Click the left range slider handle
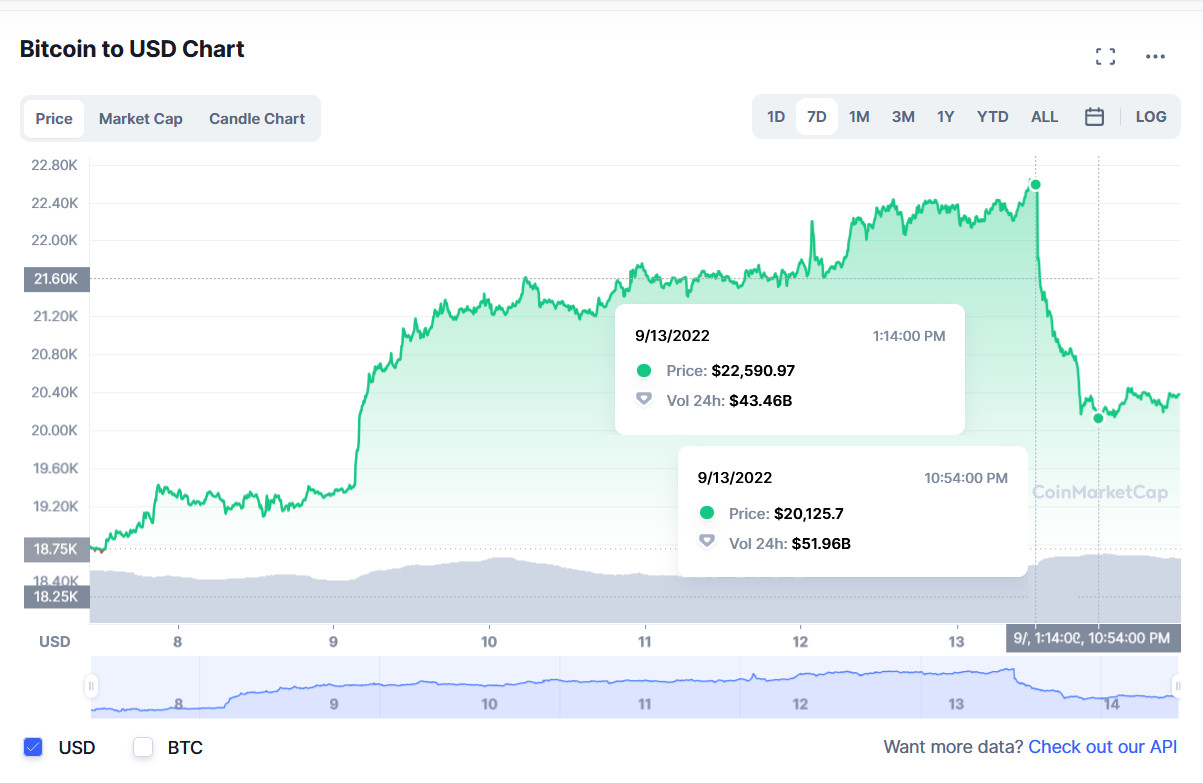This screenshot has height=783, width=1203. click(x=91, y=686)
